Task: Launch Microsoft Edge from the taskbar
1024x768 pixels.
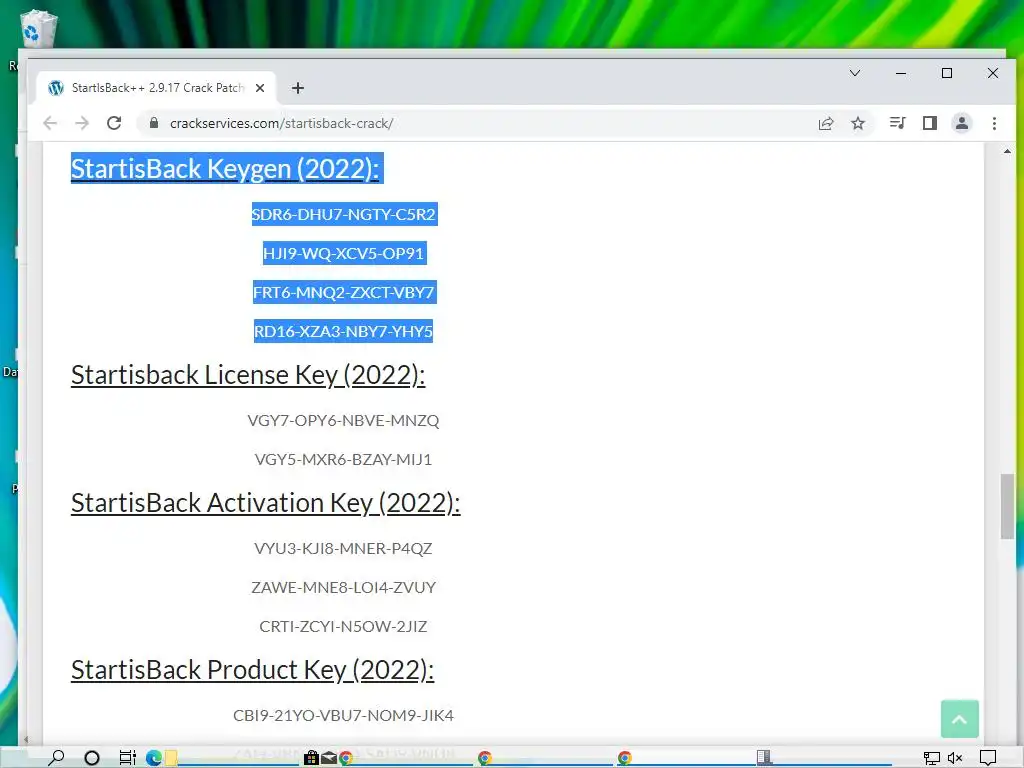Action: pyautogui.click(x=153, y=758)
